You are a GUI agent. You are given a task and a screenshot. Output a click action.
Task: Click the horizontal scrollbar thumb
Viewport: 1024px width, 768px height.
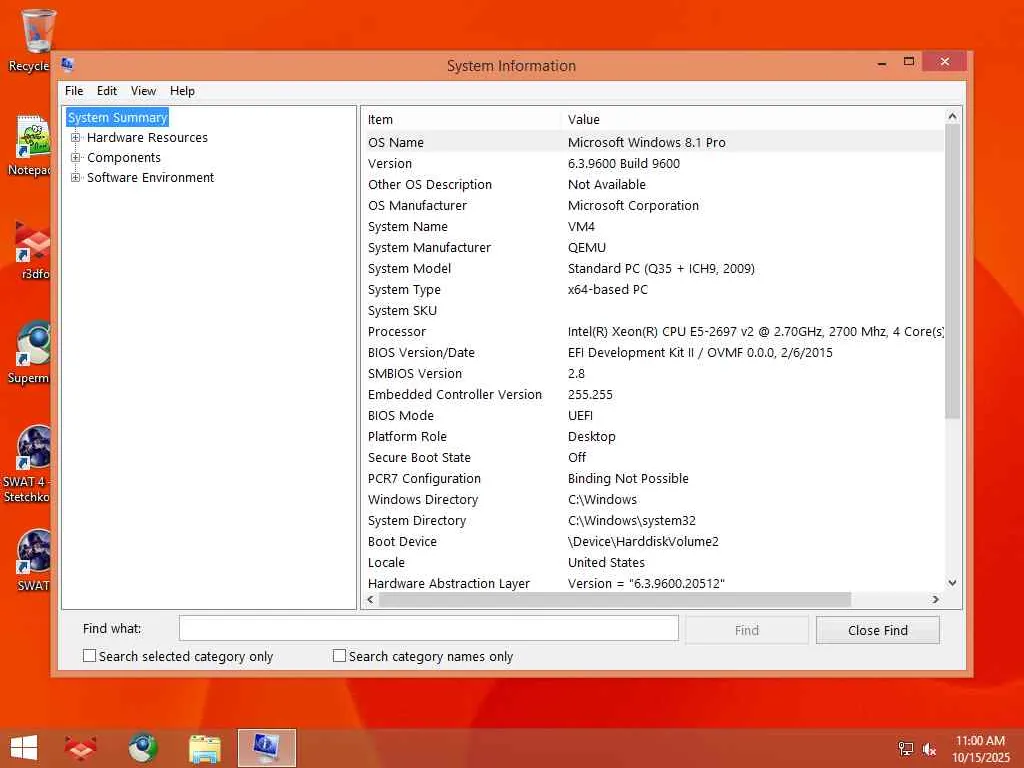pyautogui.click(x=615, y=600)
